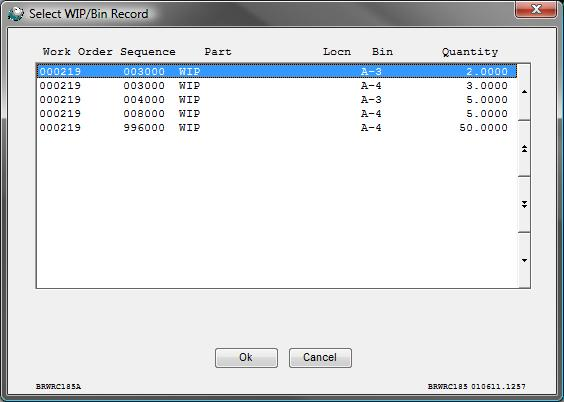Select the record with sequence 004000
This screenshot has height=402, width=564.
(x=277, y=100)
